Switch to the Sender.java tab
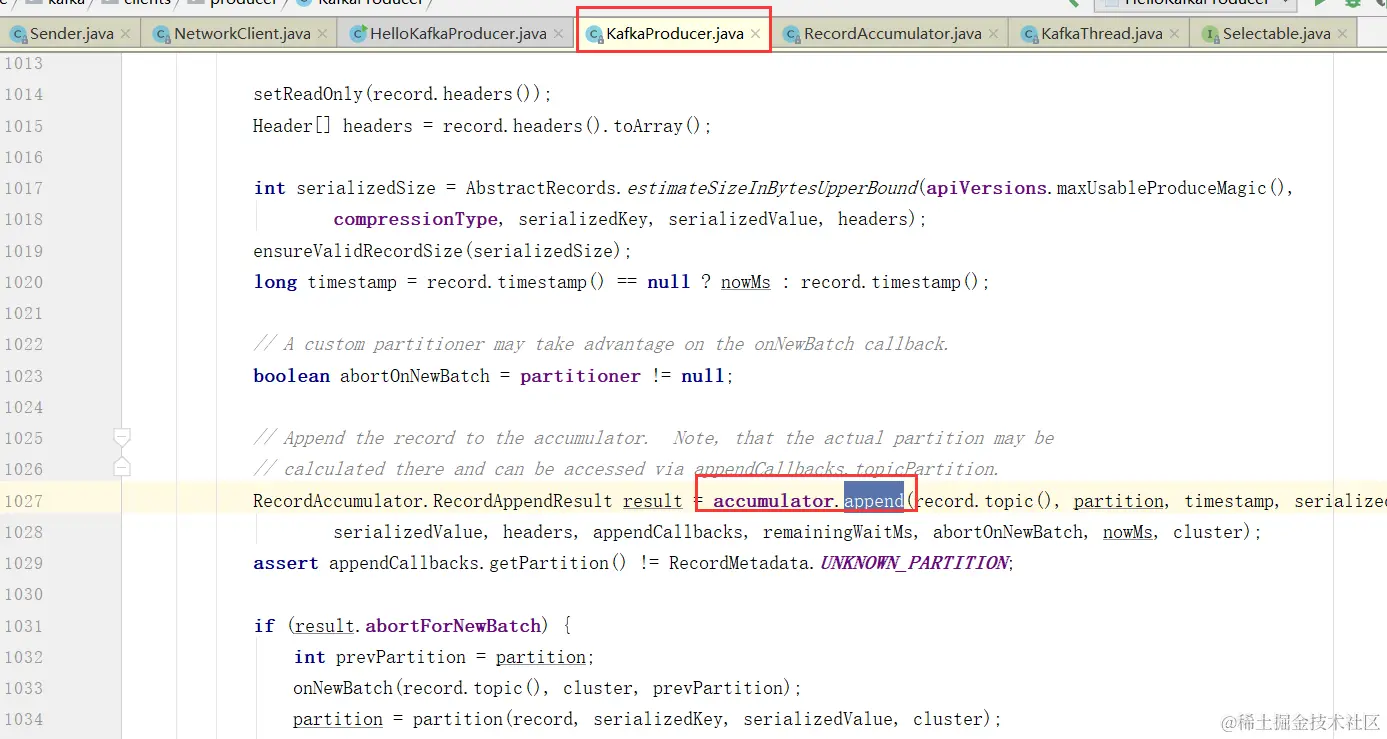The width and height of the screenshot is (1387, 739). click(71, 33)
